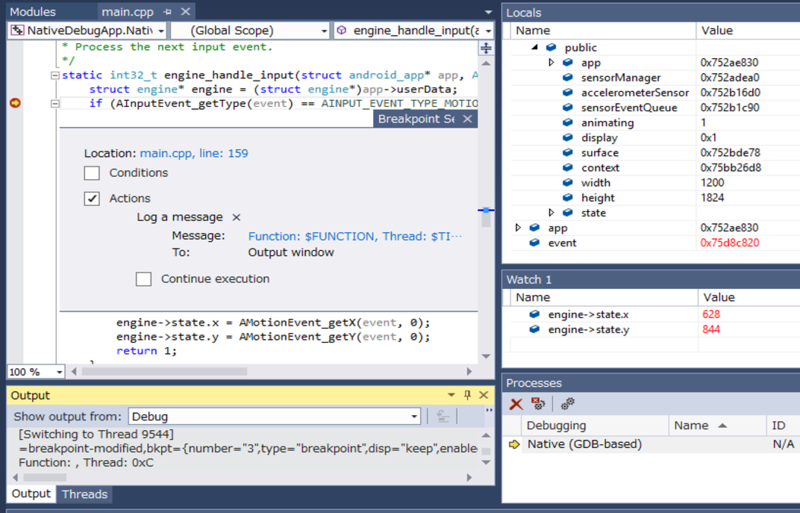The width and height of the screenshot is (800, 513).
Task: Uncheck the Actions checkbox
Action: (x=92, y=199)
